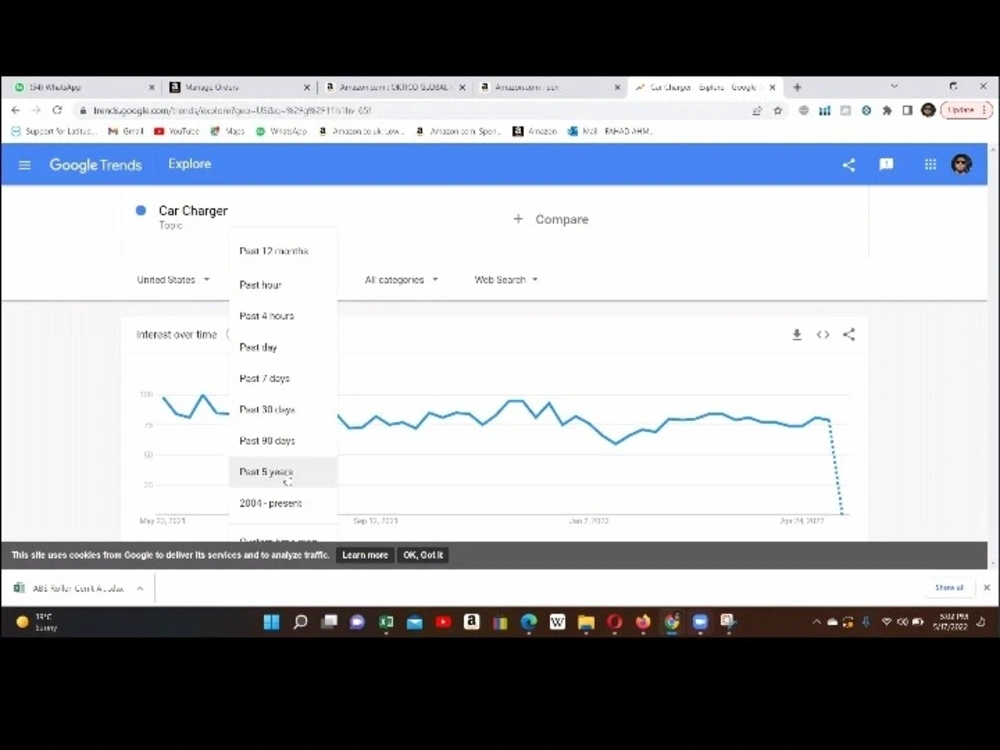This screenshot has width=1000, height=750.
Task: Open Firefox from the taskbar
Action: [x=643, y=622]
